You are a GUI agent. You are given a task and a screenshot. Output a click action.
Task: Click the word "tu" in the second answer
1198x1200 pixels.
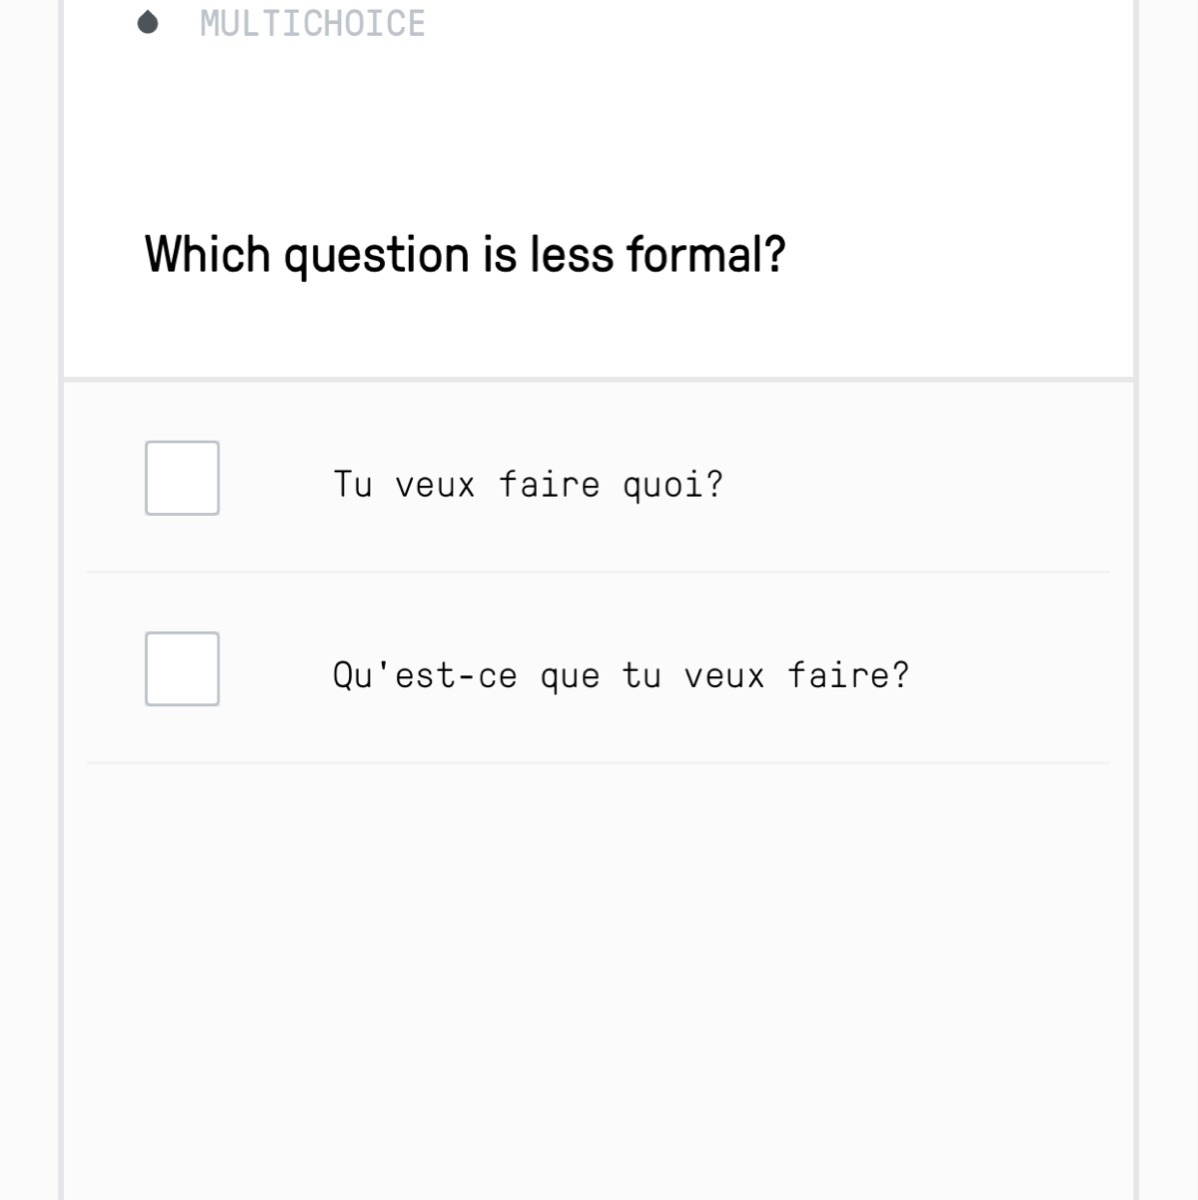[641, 676]
